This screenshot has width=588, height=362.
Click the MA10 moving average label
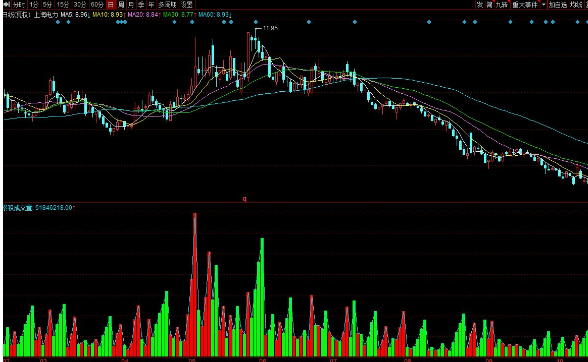[108, 15]
